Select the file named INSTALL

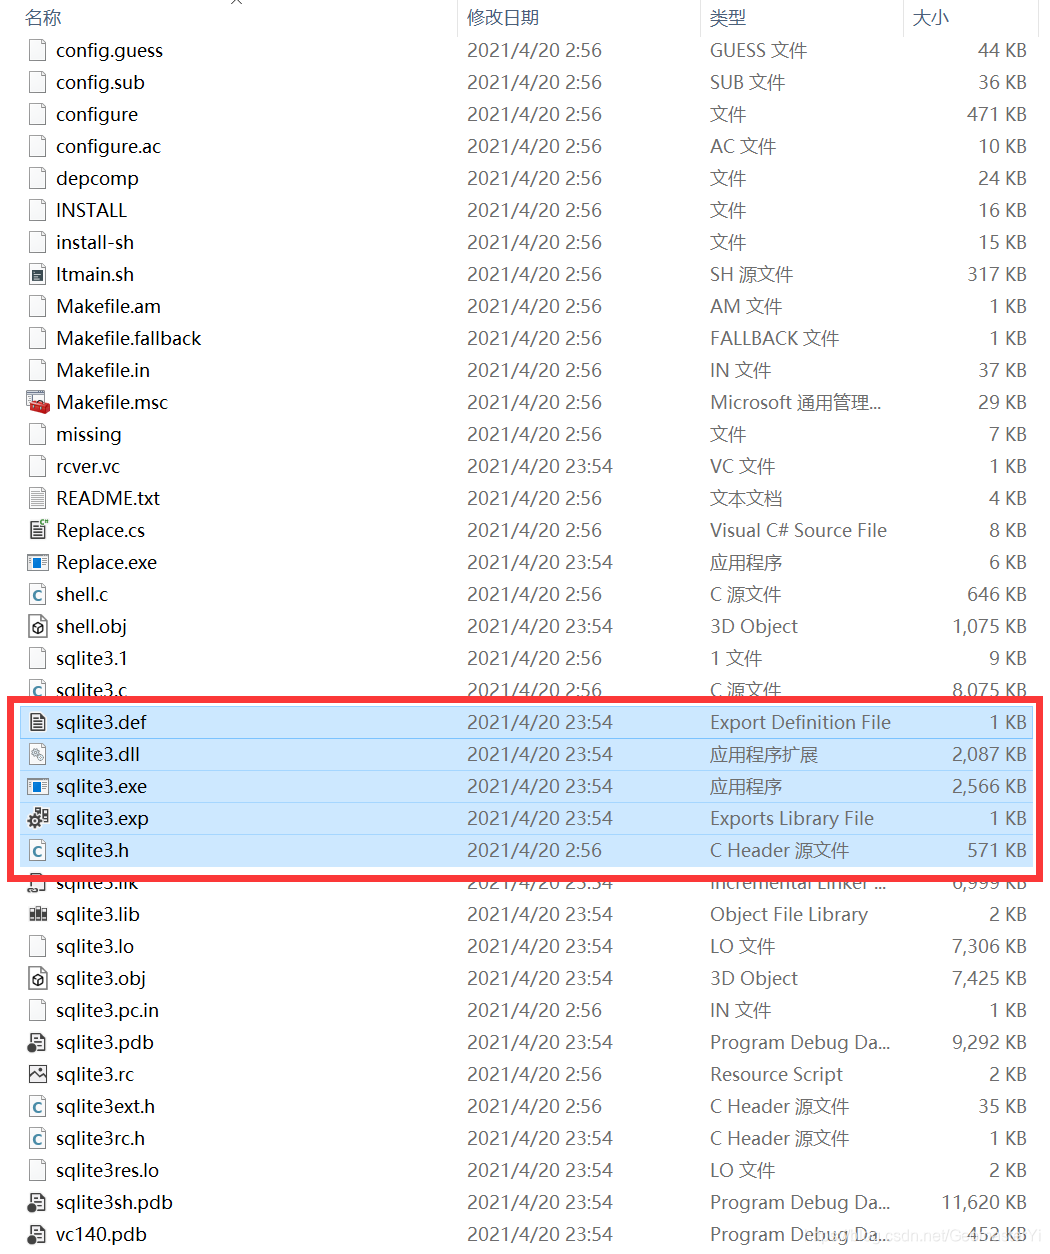91,210
